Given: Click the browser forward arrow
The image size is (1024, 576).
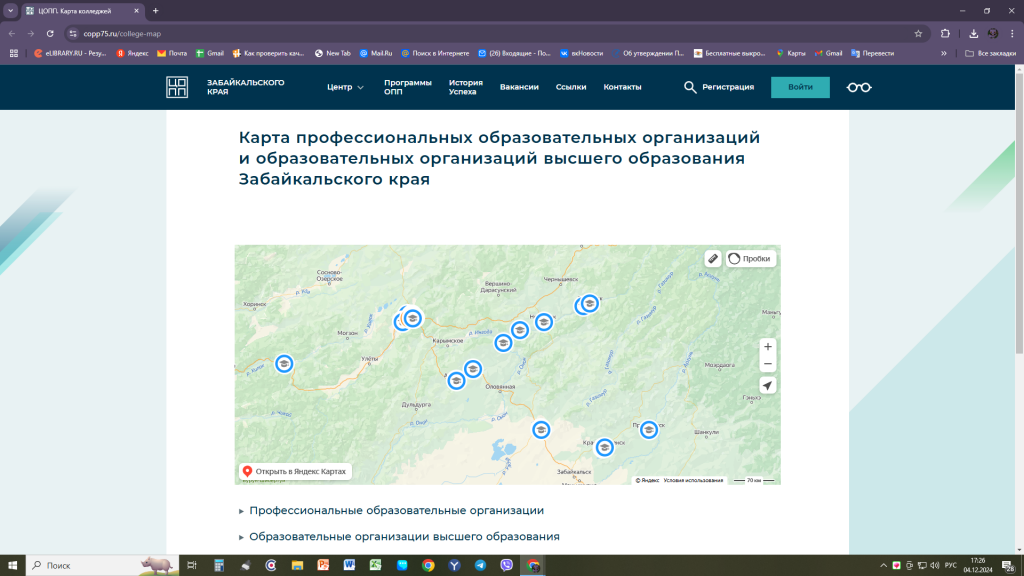Looking at the screenshot, I should point(31,33).
